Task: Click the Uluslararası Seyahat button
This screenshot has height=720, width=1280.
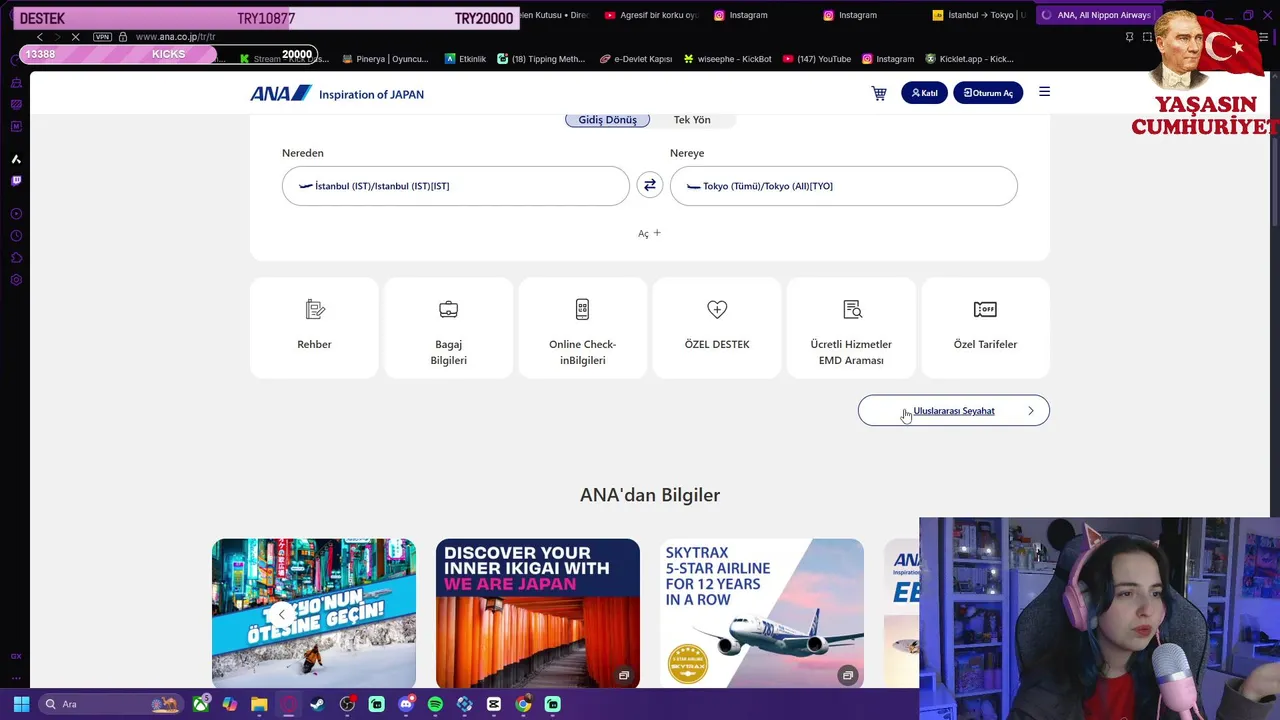Action: [x=954, y=410]
